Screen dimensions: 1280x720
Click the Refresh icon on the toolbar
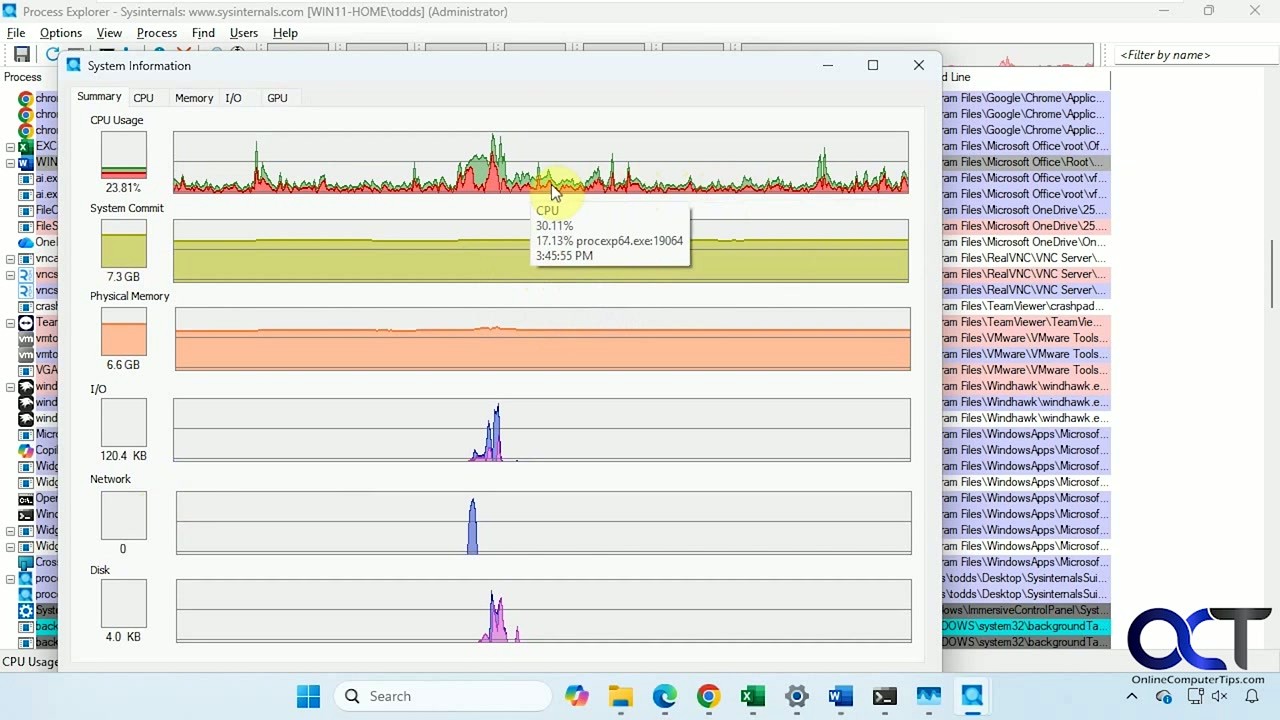(x=53, y=54)
